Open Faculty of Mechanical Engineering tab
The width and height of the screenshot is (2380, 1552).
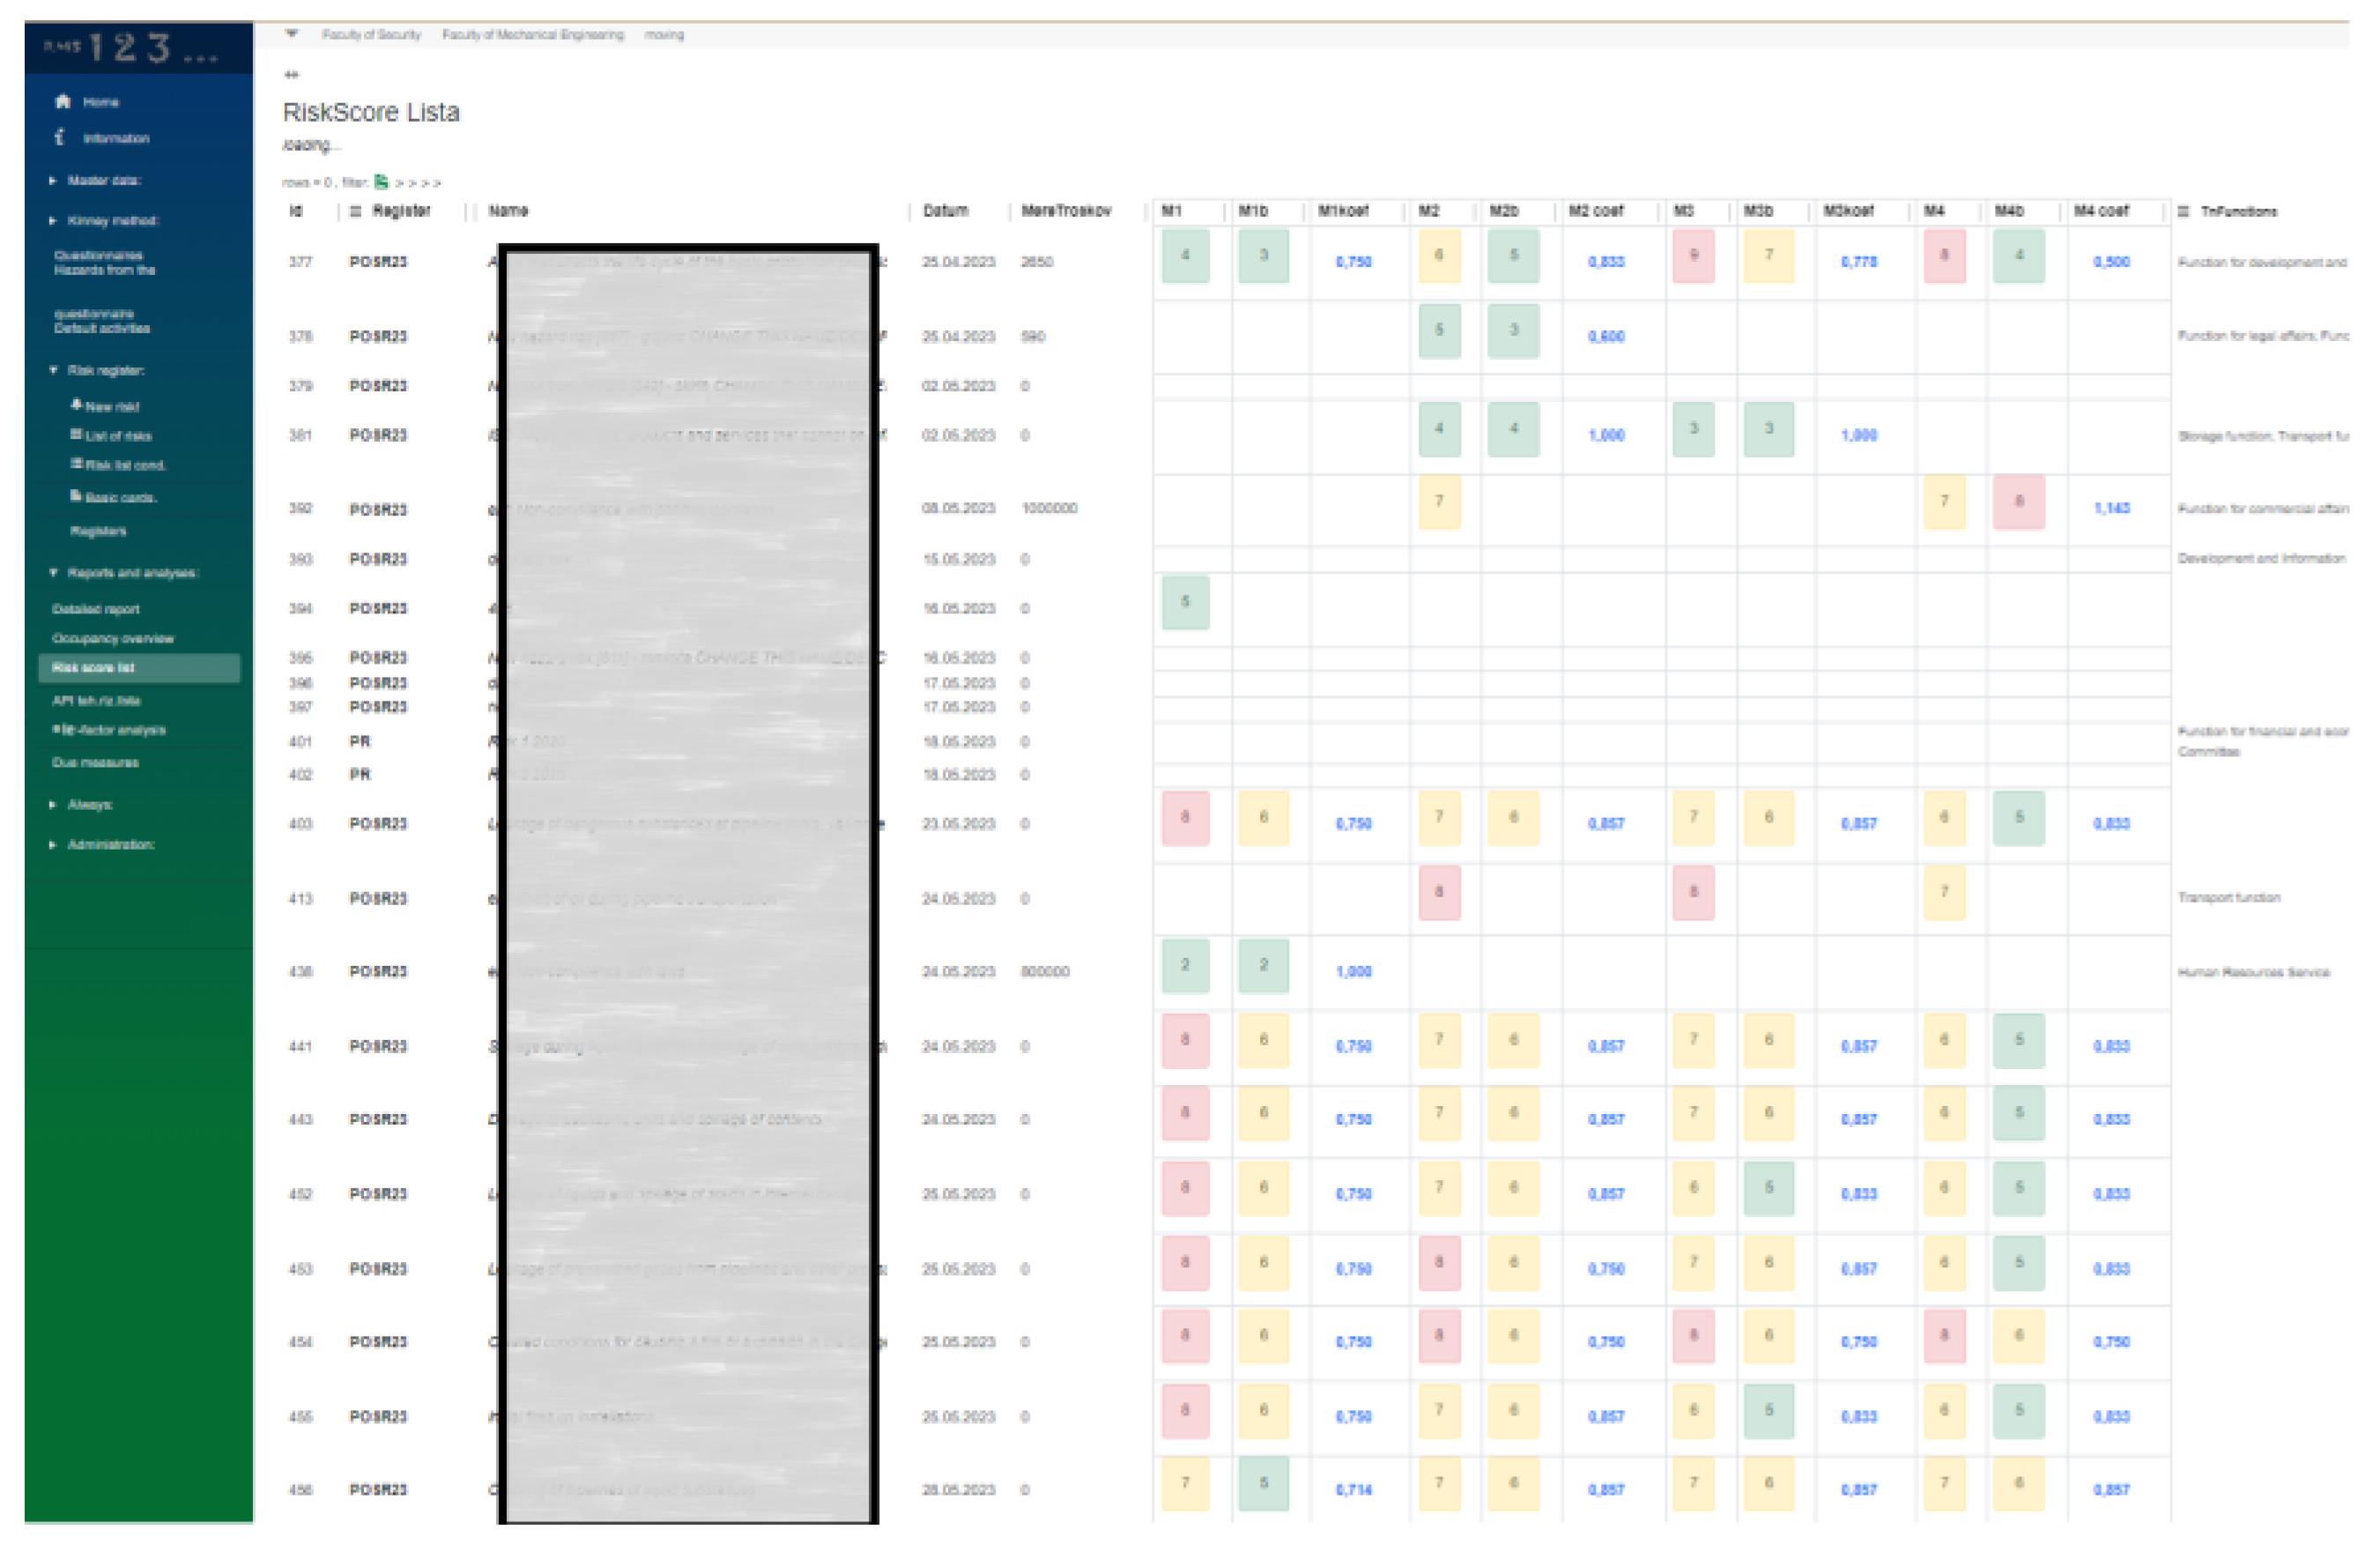pyautogui.click(x=533, y=35)
